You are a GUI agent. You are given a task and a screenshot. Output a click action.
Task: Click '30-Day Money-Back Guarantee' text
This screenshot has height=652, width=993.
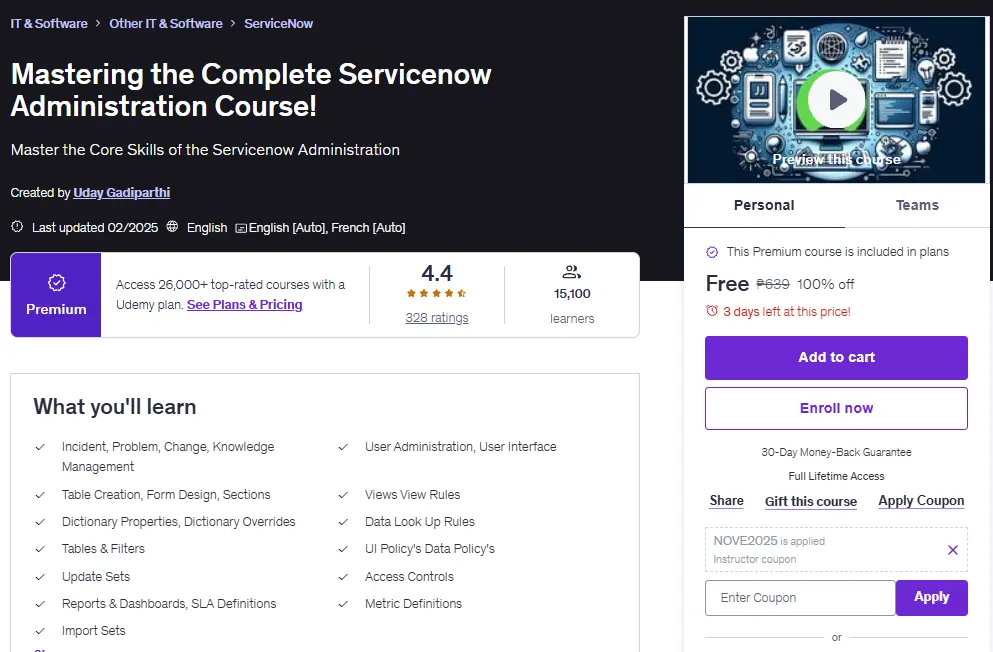coord(836,452)
